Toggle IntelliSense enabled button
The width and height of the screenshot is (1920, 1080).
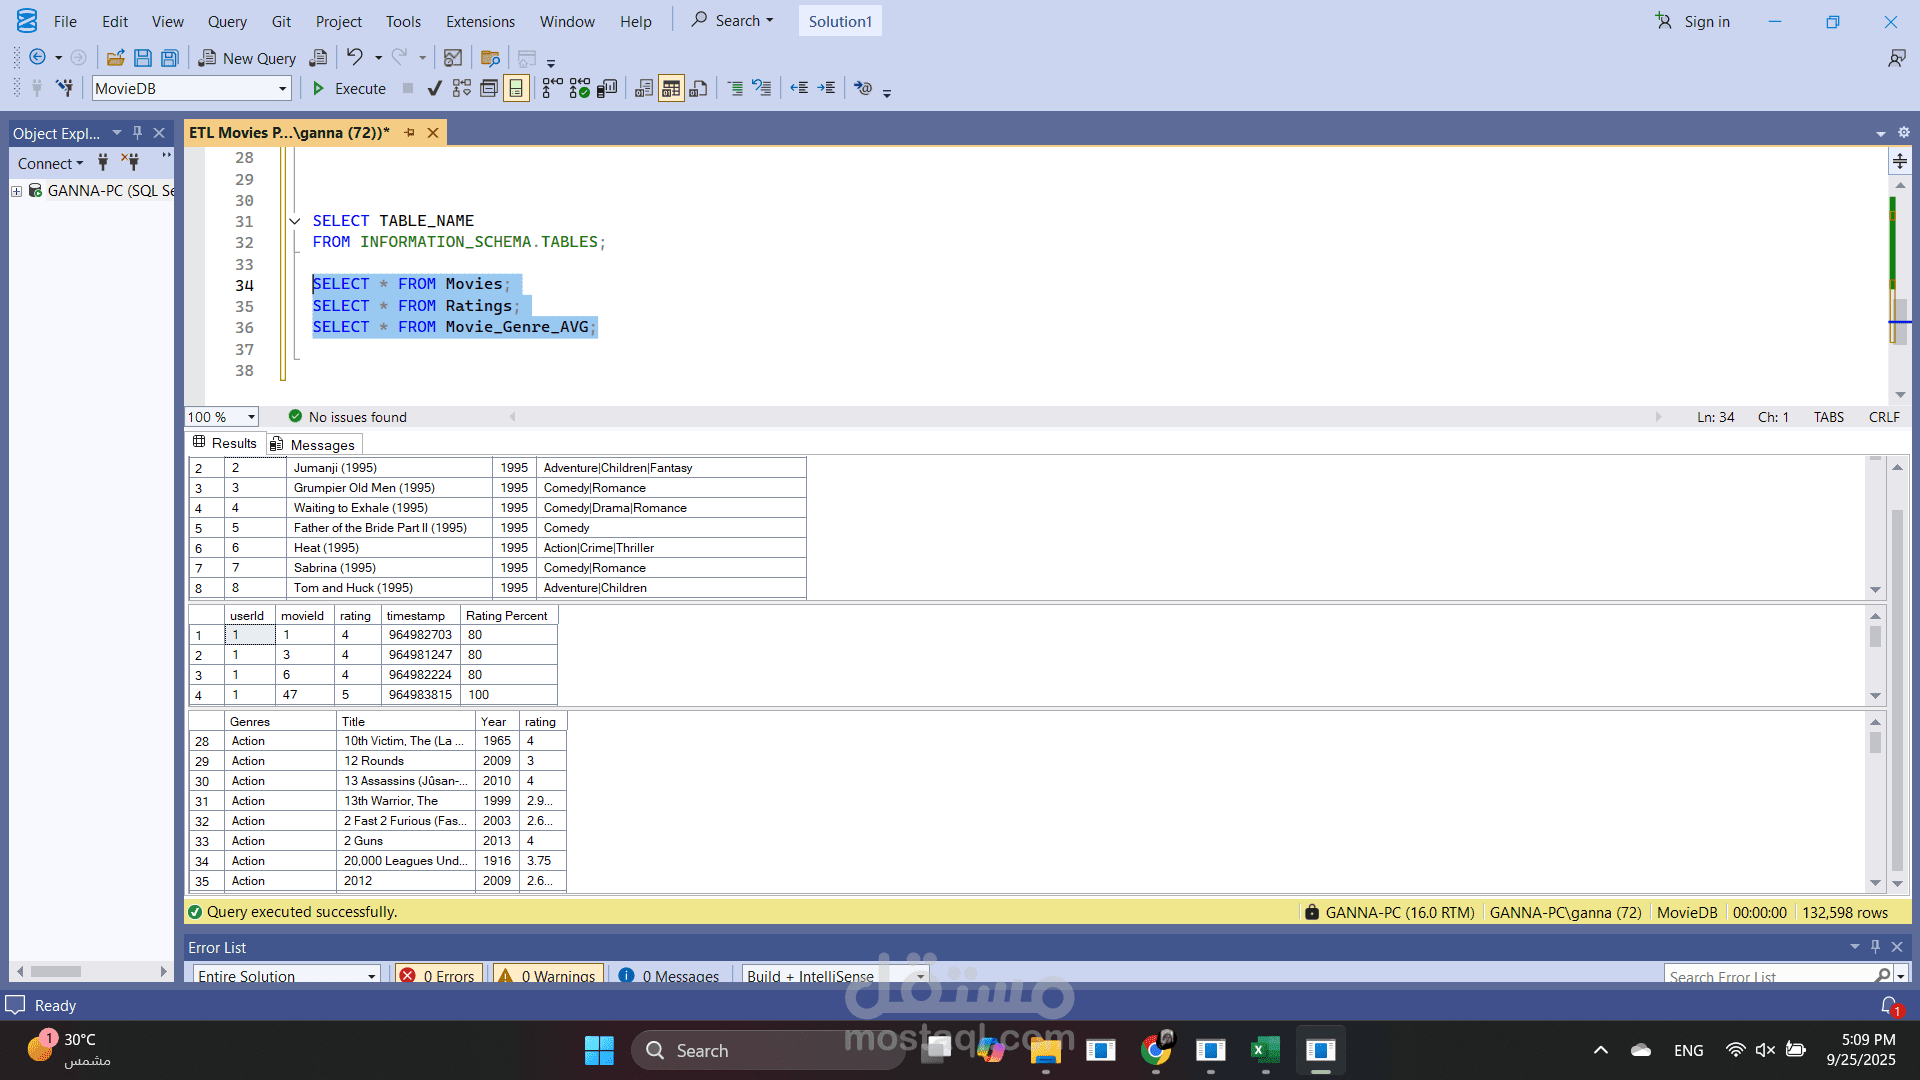click(515, 89)
